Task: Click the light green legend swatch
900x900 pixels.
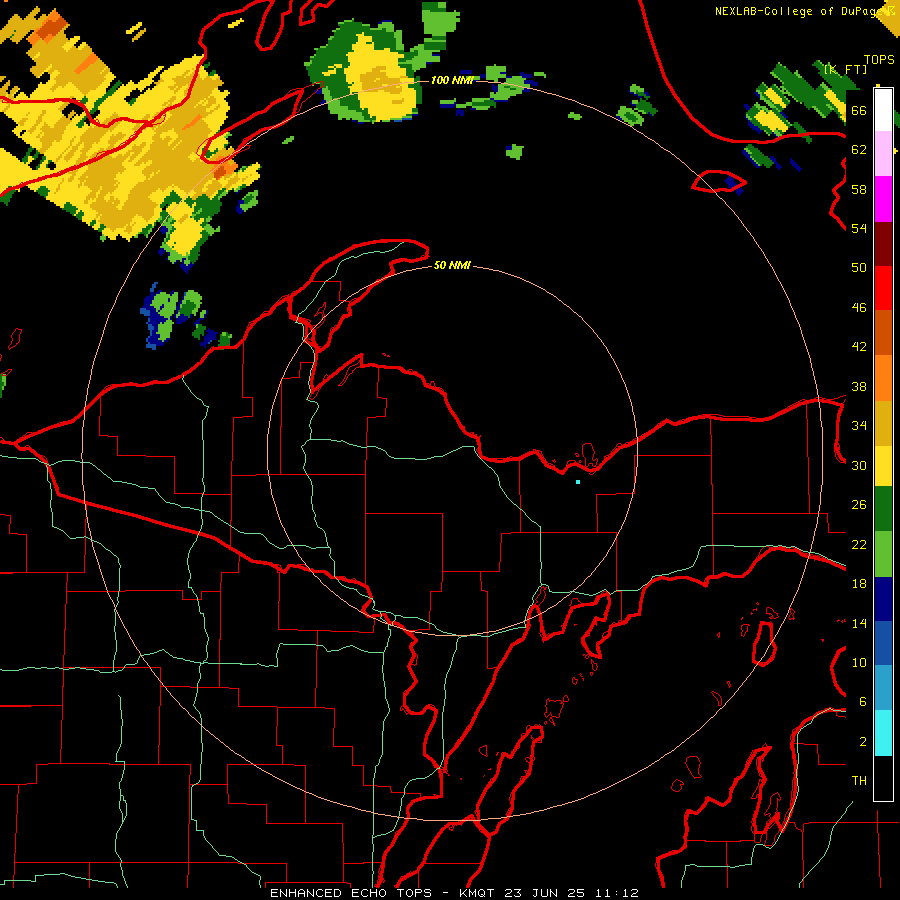Action: (883, 554)
